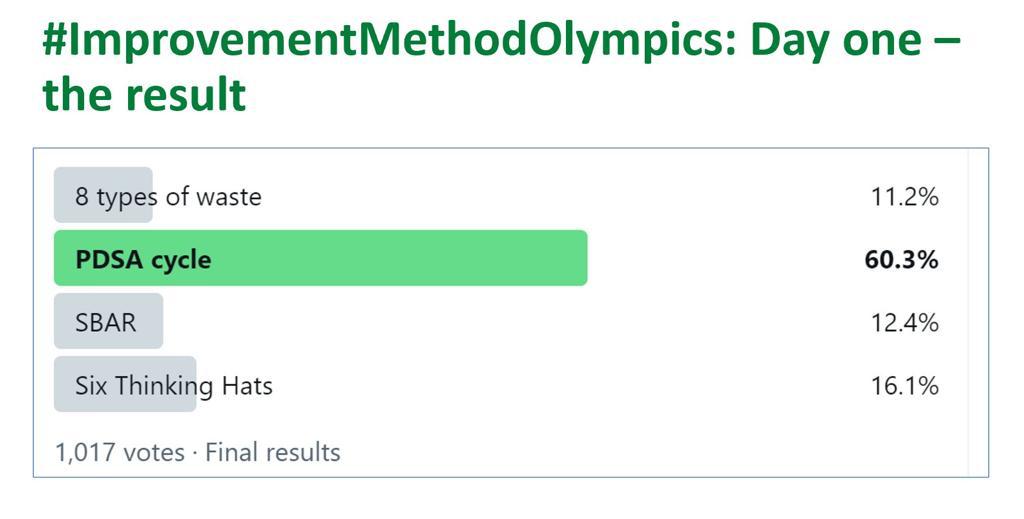The width and height of the screenshot is (1024, 519).
Task: Click the vertical strip at poll's right edge
Action: click(x=978, y=312)
